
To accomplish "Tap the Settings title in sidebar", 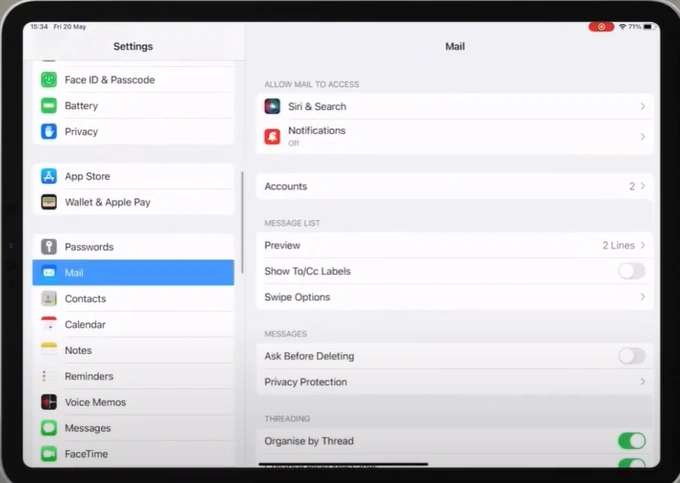I will tap(133, 46).
